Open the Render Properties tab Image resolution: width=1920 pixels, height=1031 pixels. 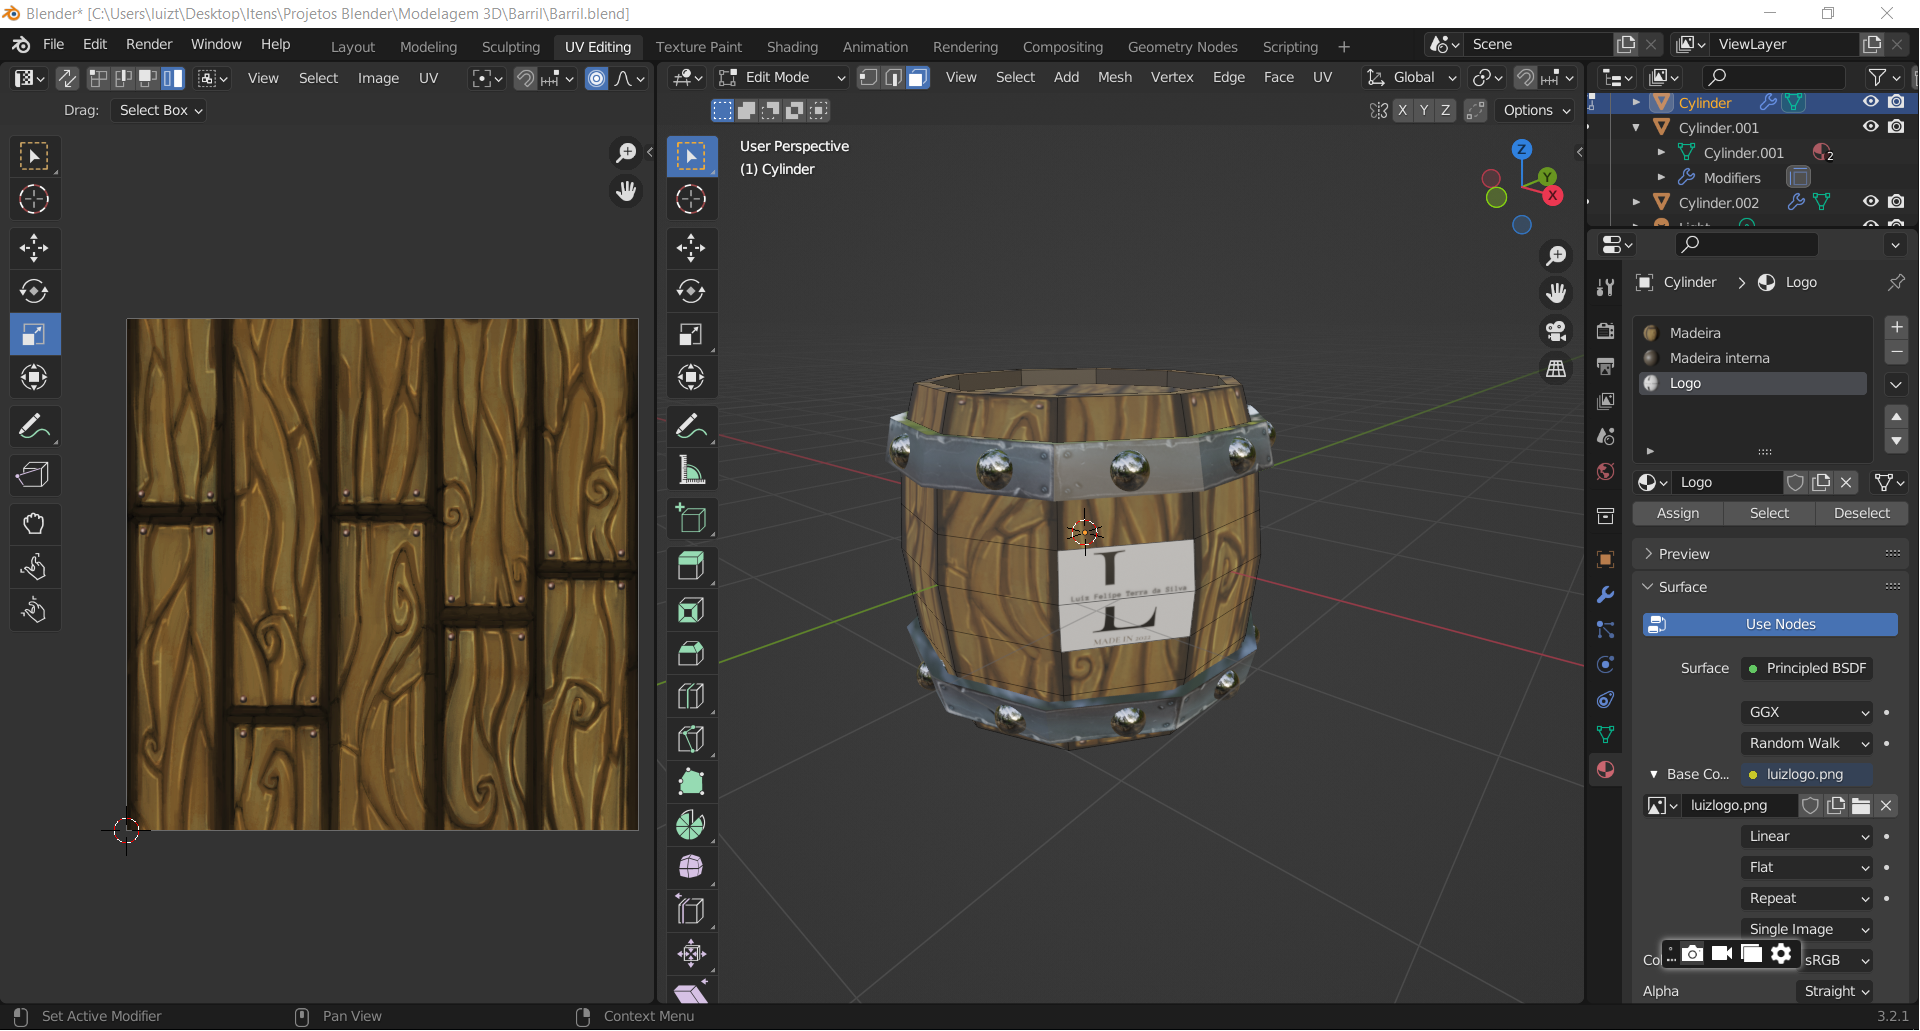(1605, 331)
